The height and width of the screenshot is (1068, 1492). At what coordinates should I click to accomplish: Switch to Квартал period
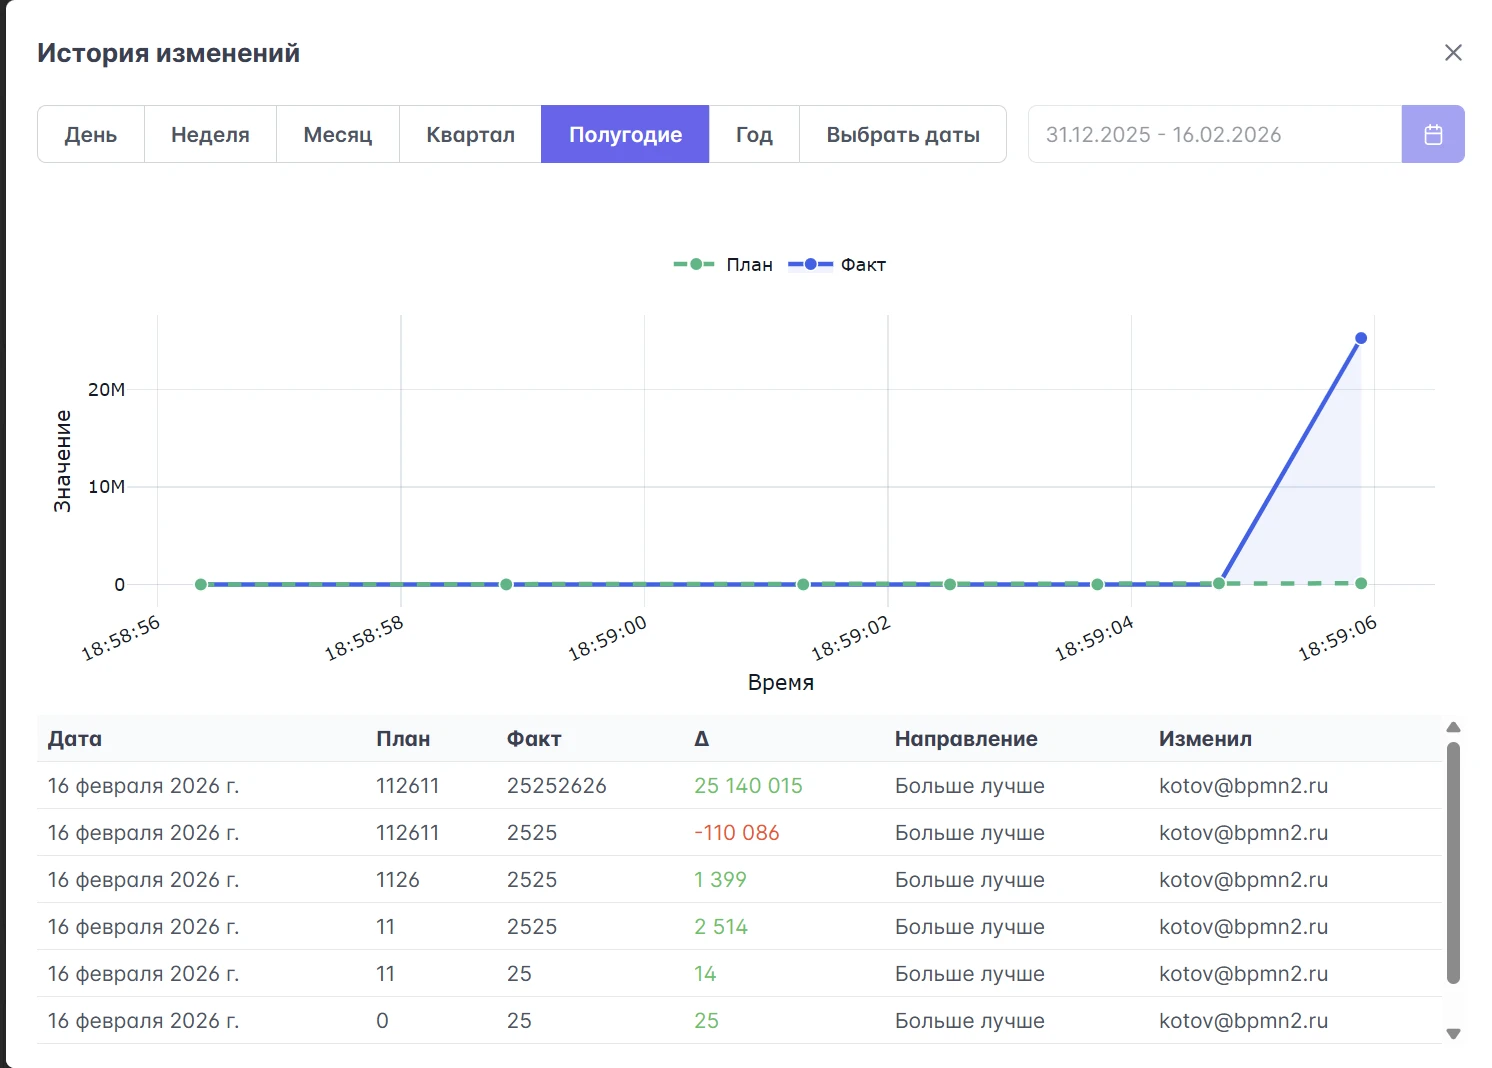[470, 134]
